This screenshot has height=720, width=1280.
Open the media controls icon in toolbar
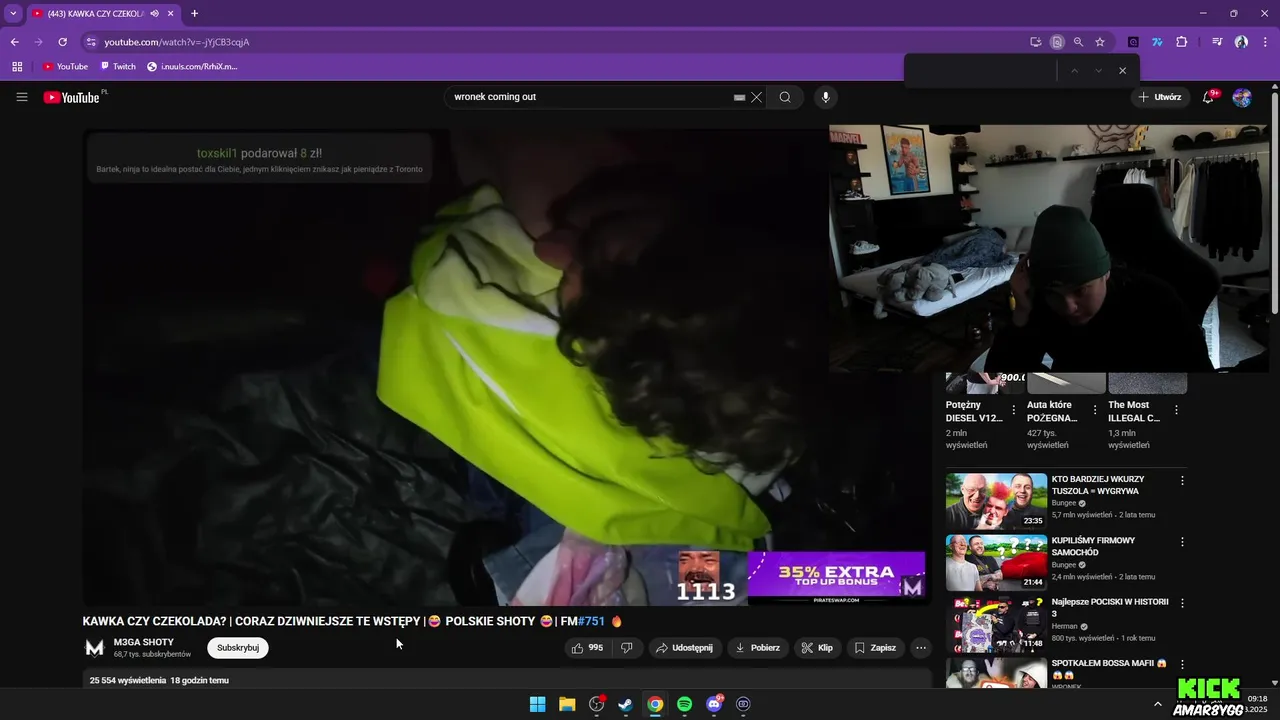1217,42
